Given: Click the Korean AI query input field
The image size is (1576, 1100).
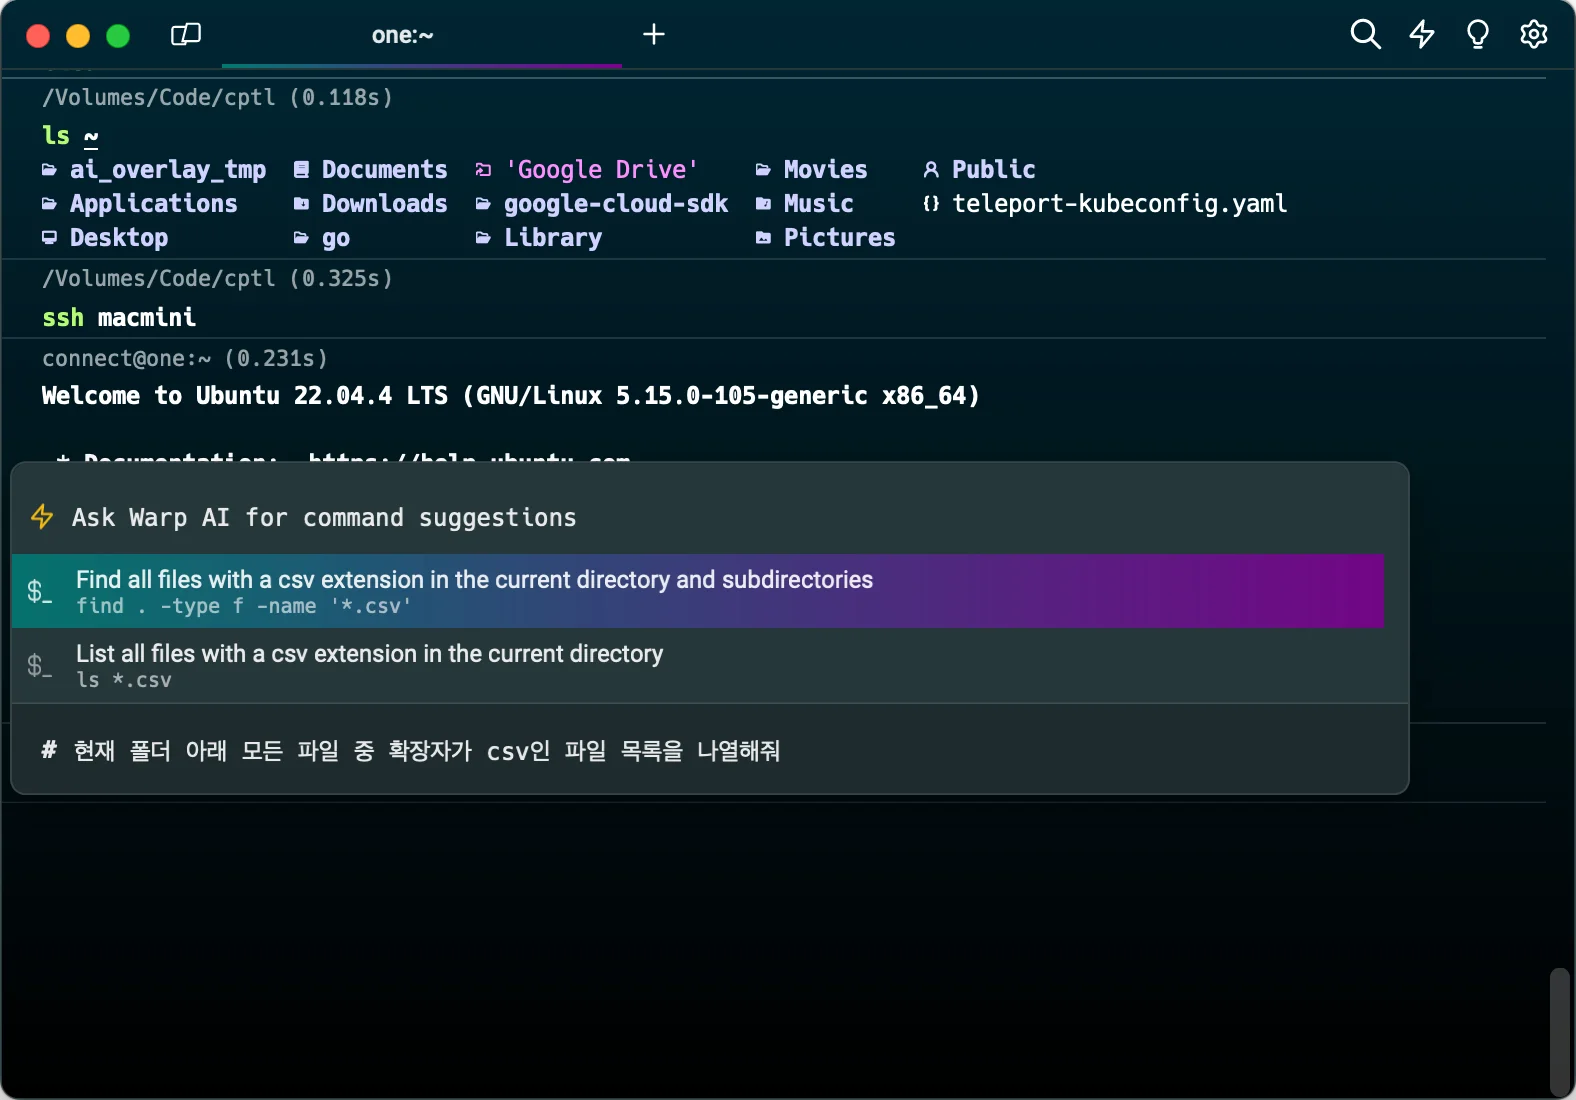Looking at the screenshot, I should (x=709, y=750).
